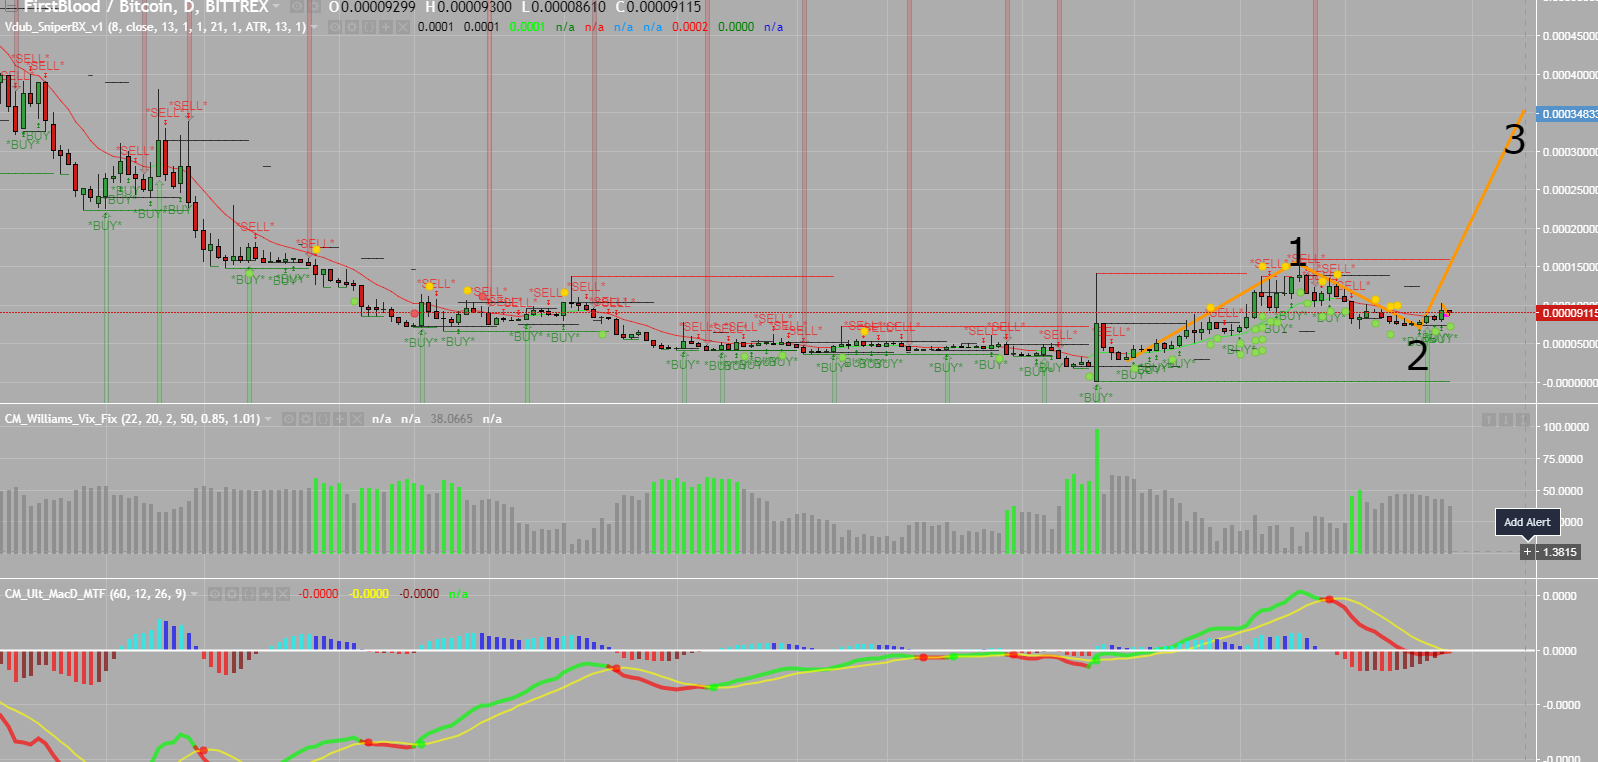Move Williams Vix Fix pane down

(x=1504, y=419)
